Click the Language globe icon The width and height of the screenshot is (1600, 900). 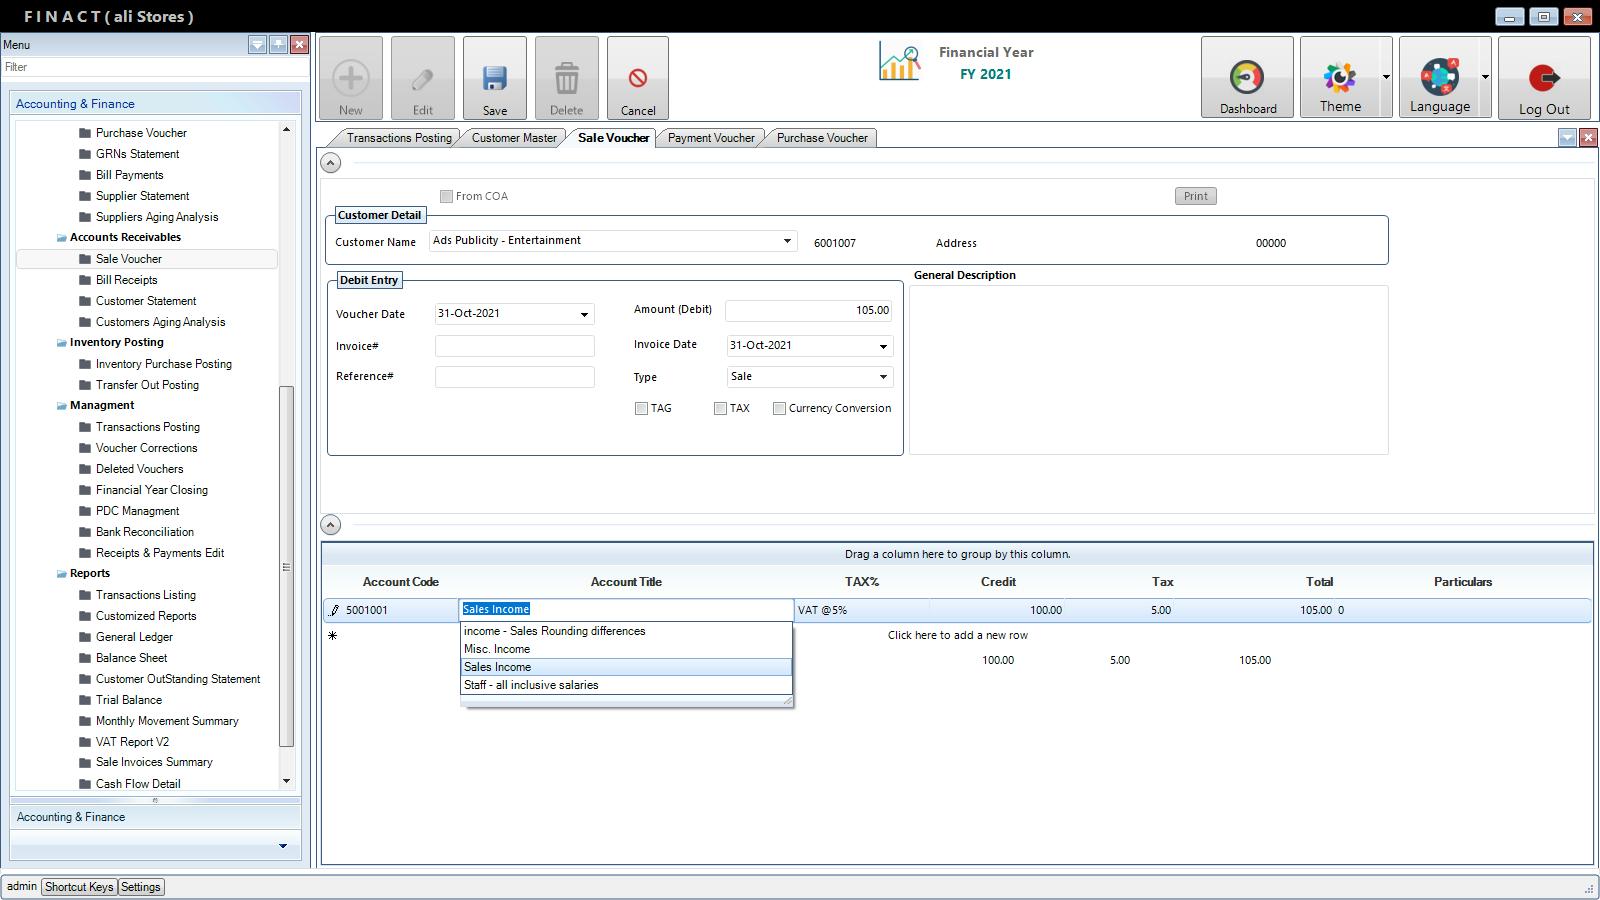pyautogui.click(x=1439, y=78)
